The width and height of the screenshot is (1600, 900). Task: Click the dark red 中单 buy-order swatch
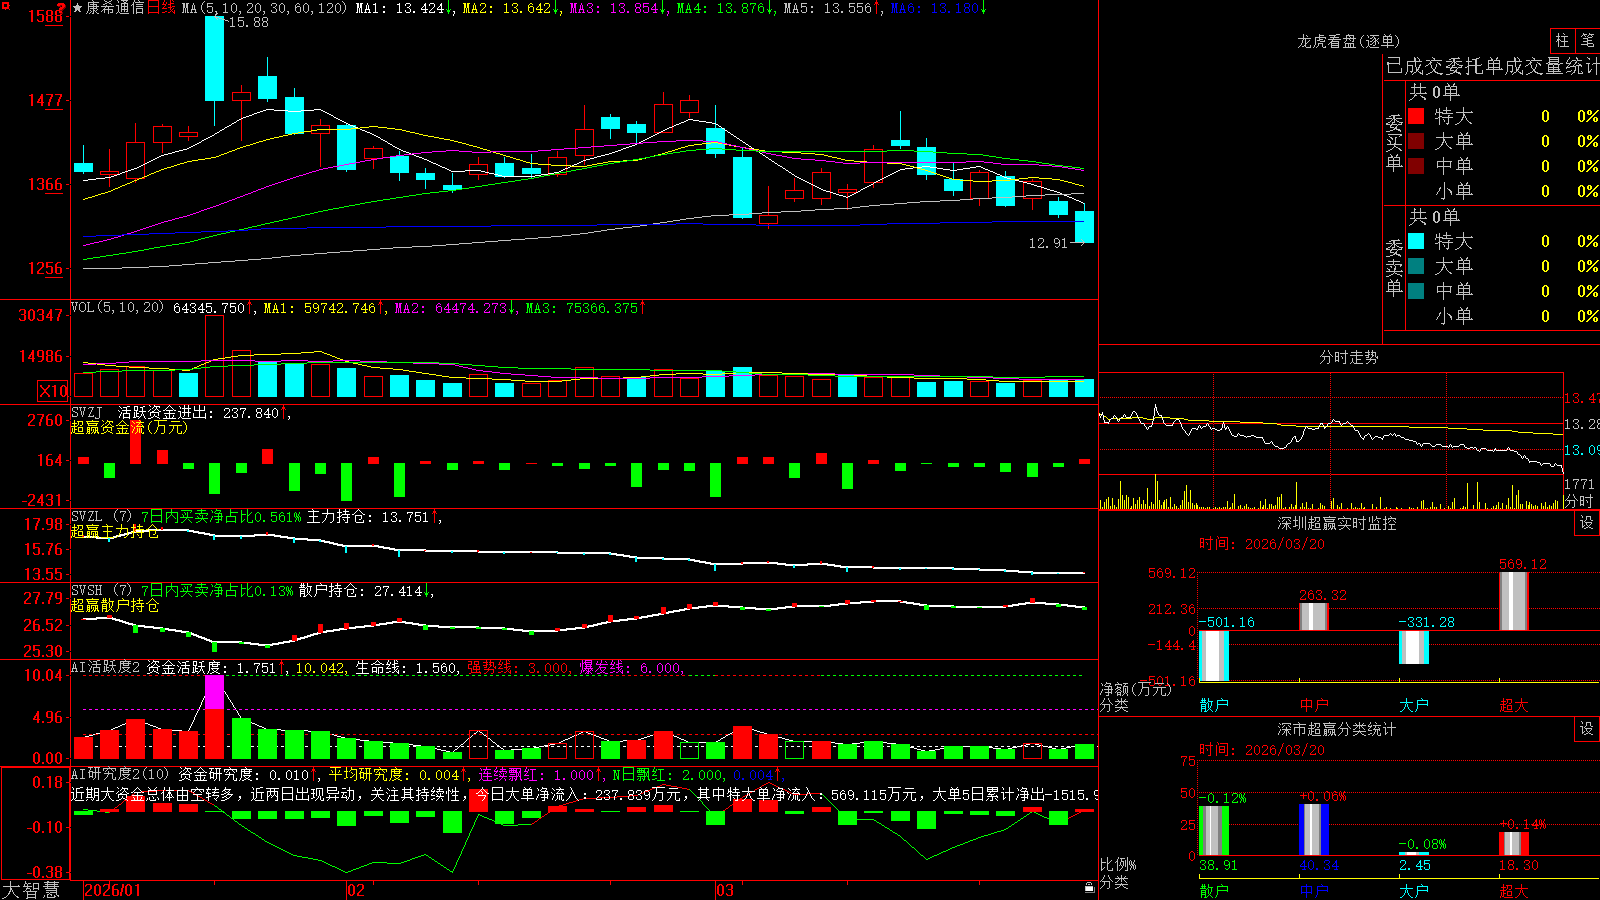tap(1416, 166)
